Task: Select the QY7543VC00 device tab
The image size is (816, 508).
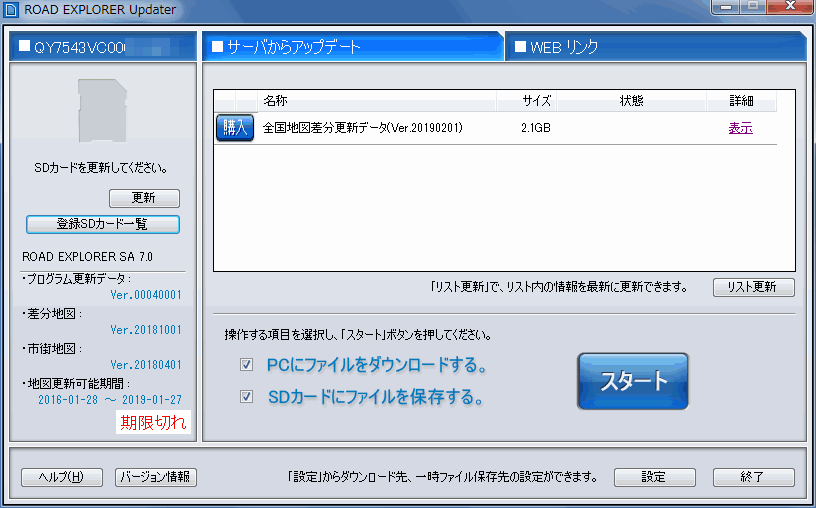Action: tap(103, 47)
